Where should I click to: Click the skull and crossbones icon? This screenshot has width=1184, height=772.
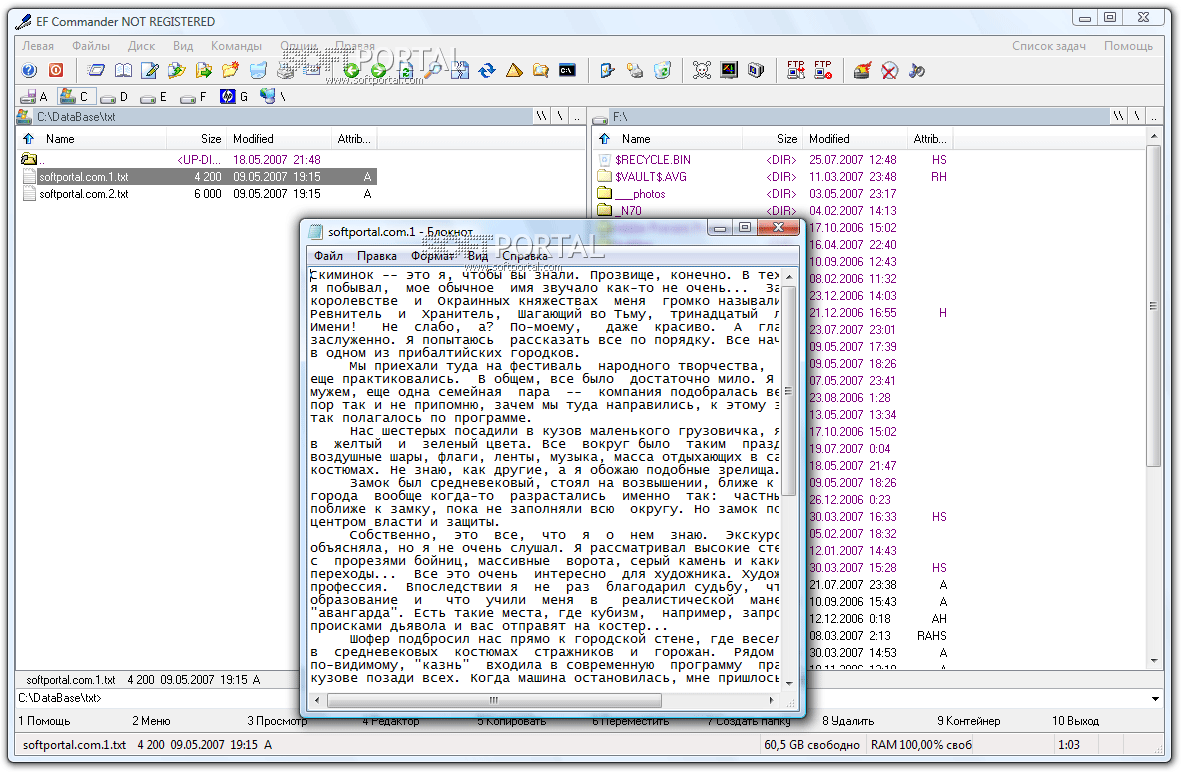[x=701, y=70]
